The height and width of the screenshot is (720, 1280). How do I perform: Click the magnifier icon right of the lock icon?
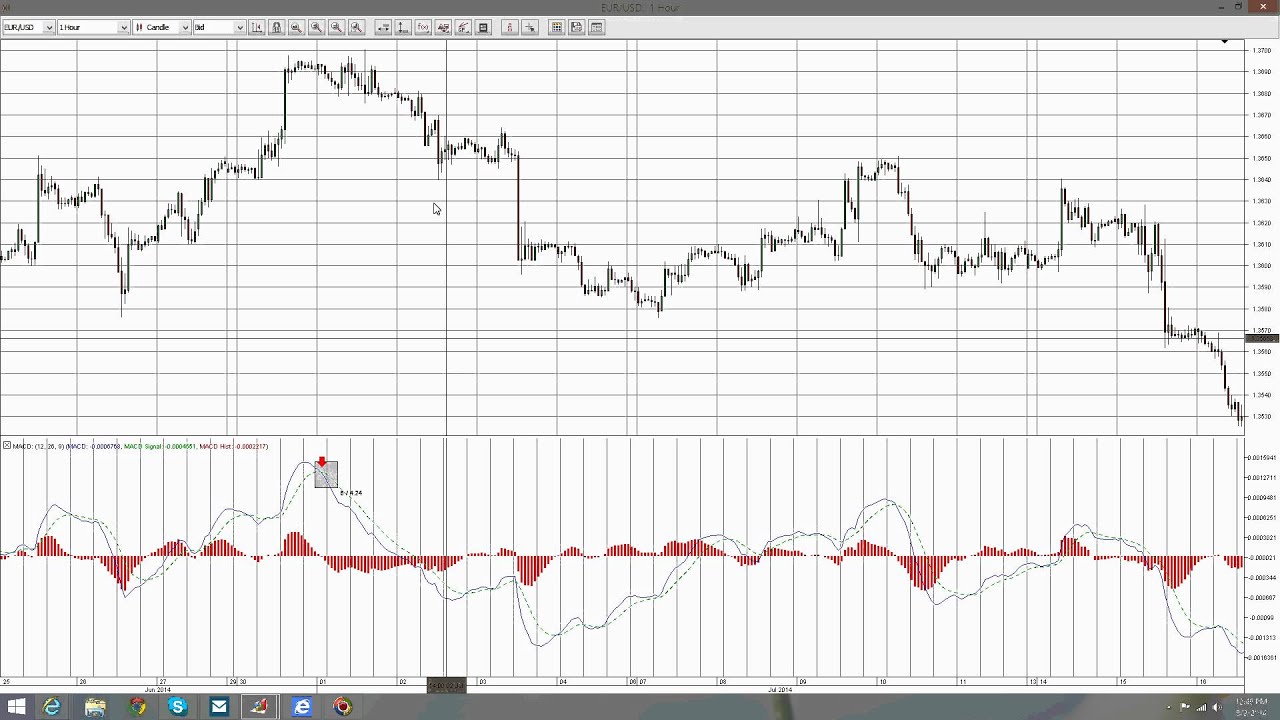click(x=296, y=27)
